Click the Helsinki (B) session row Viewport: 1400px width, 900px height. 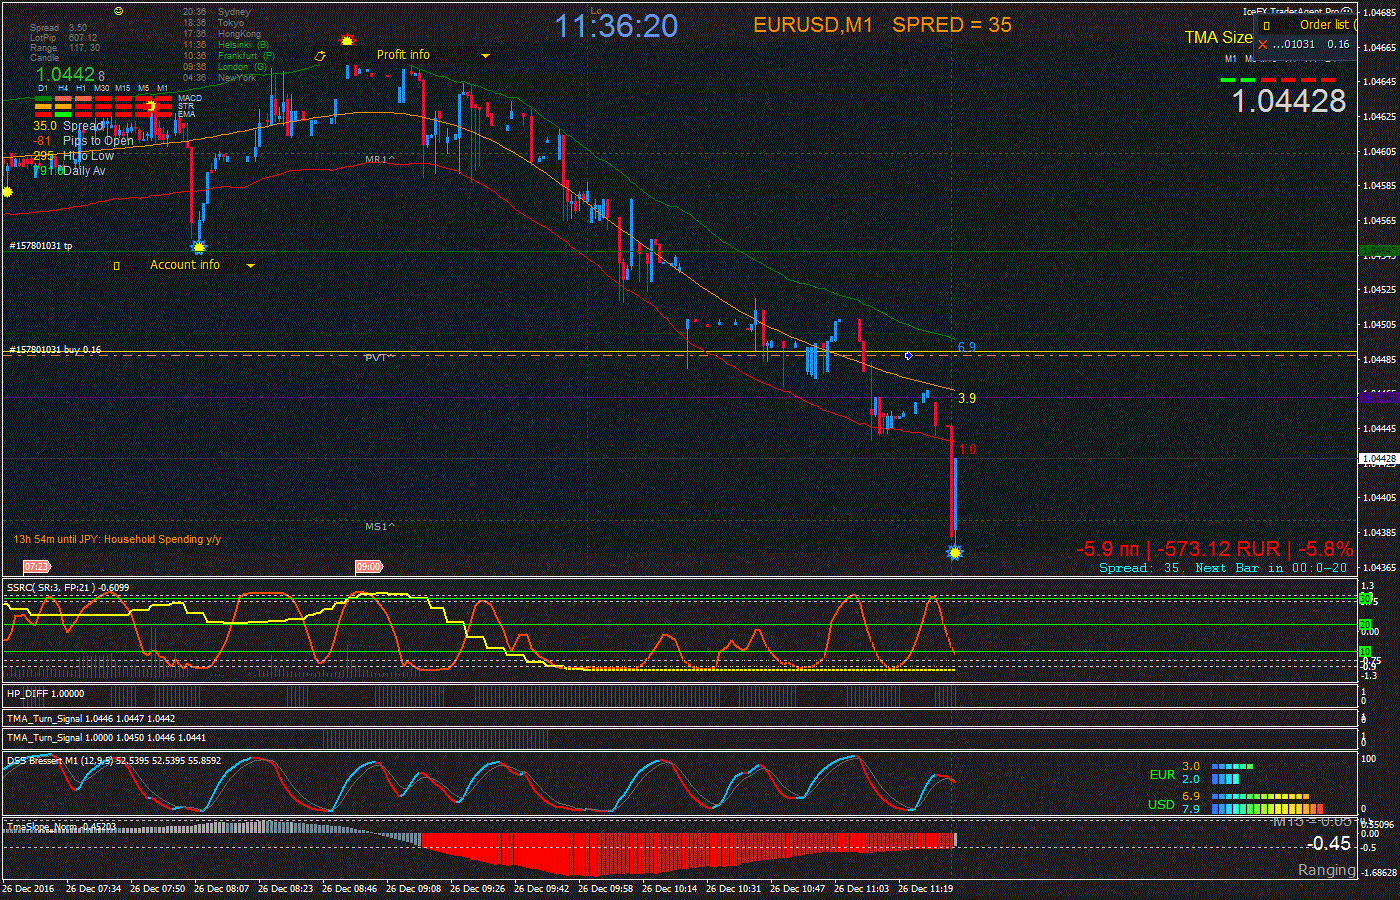click(226, 45)
